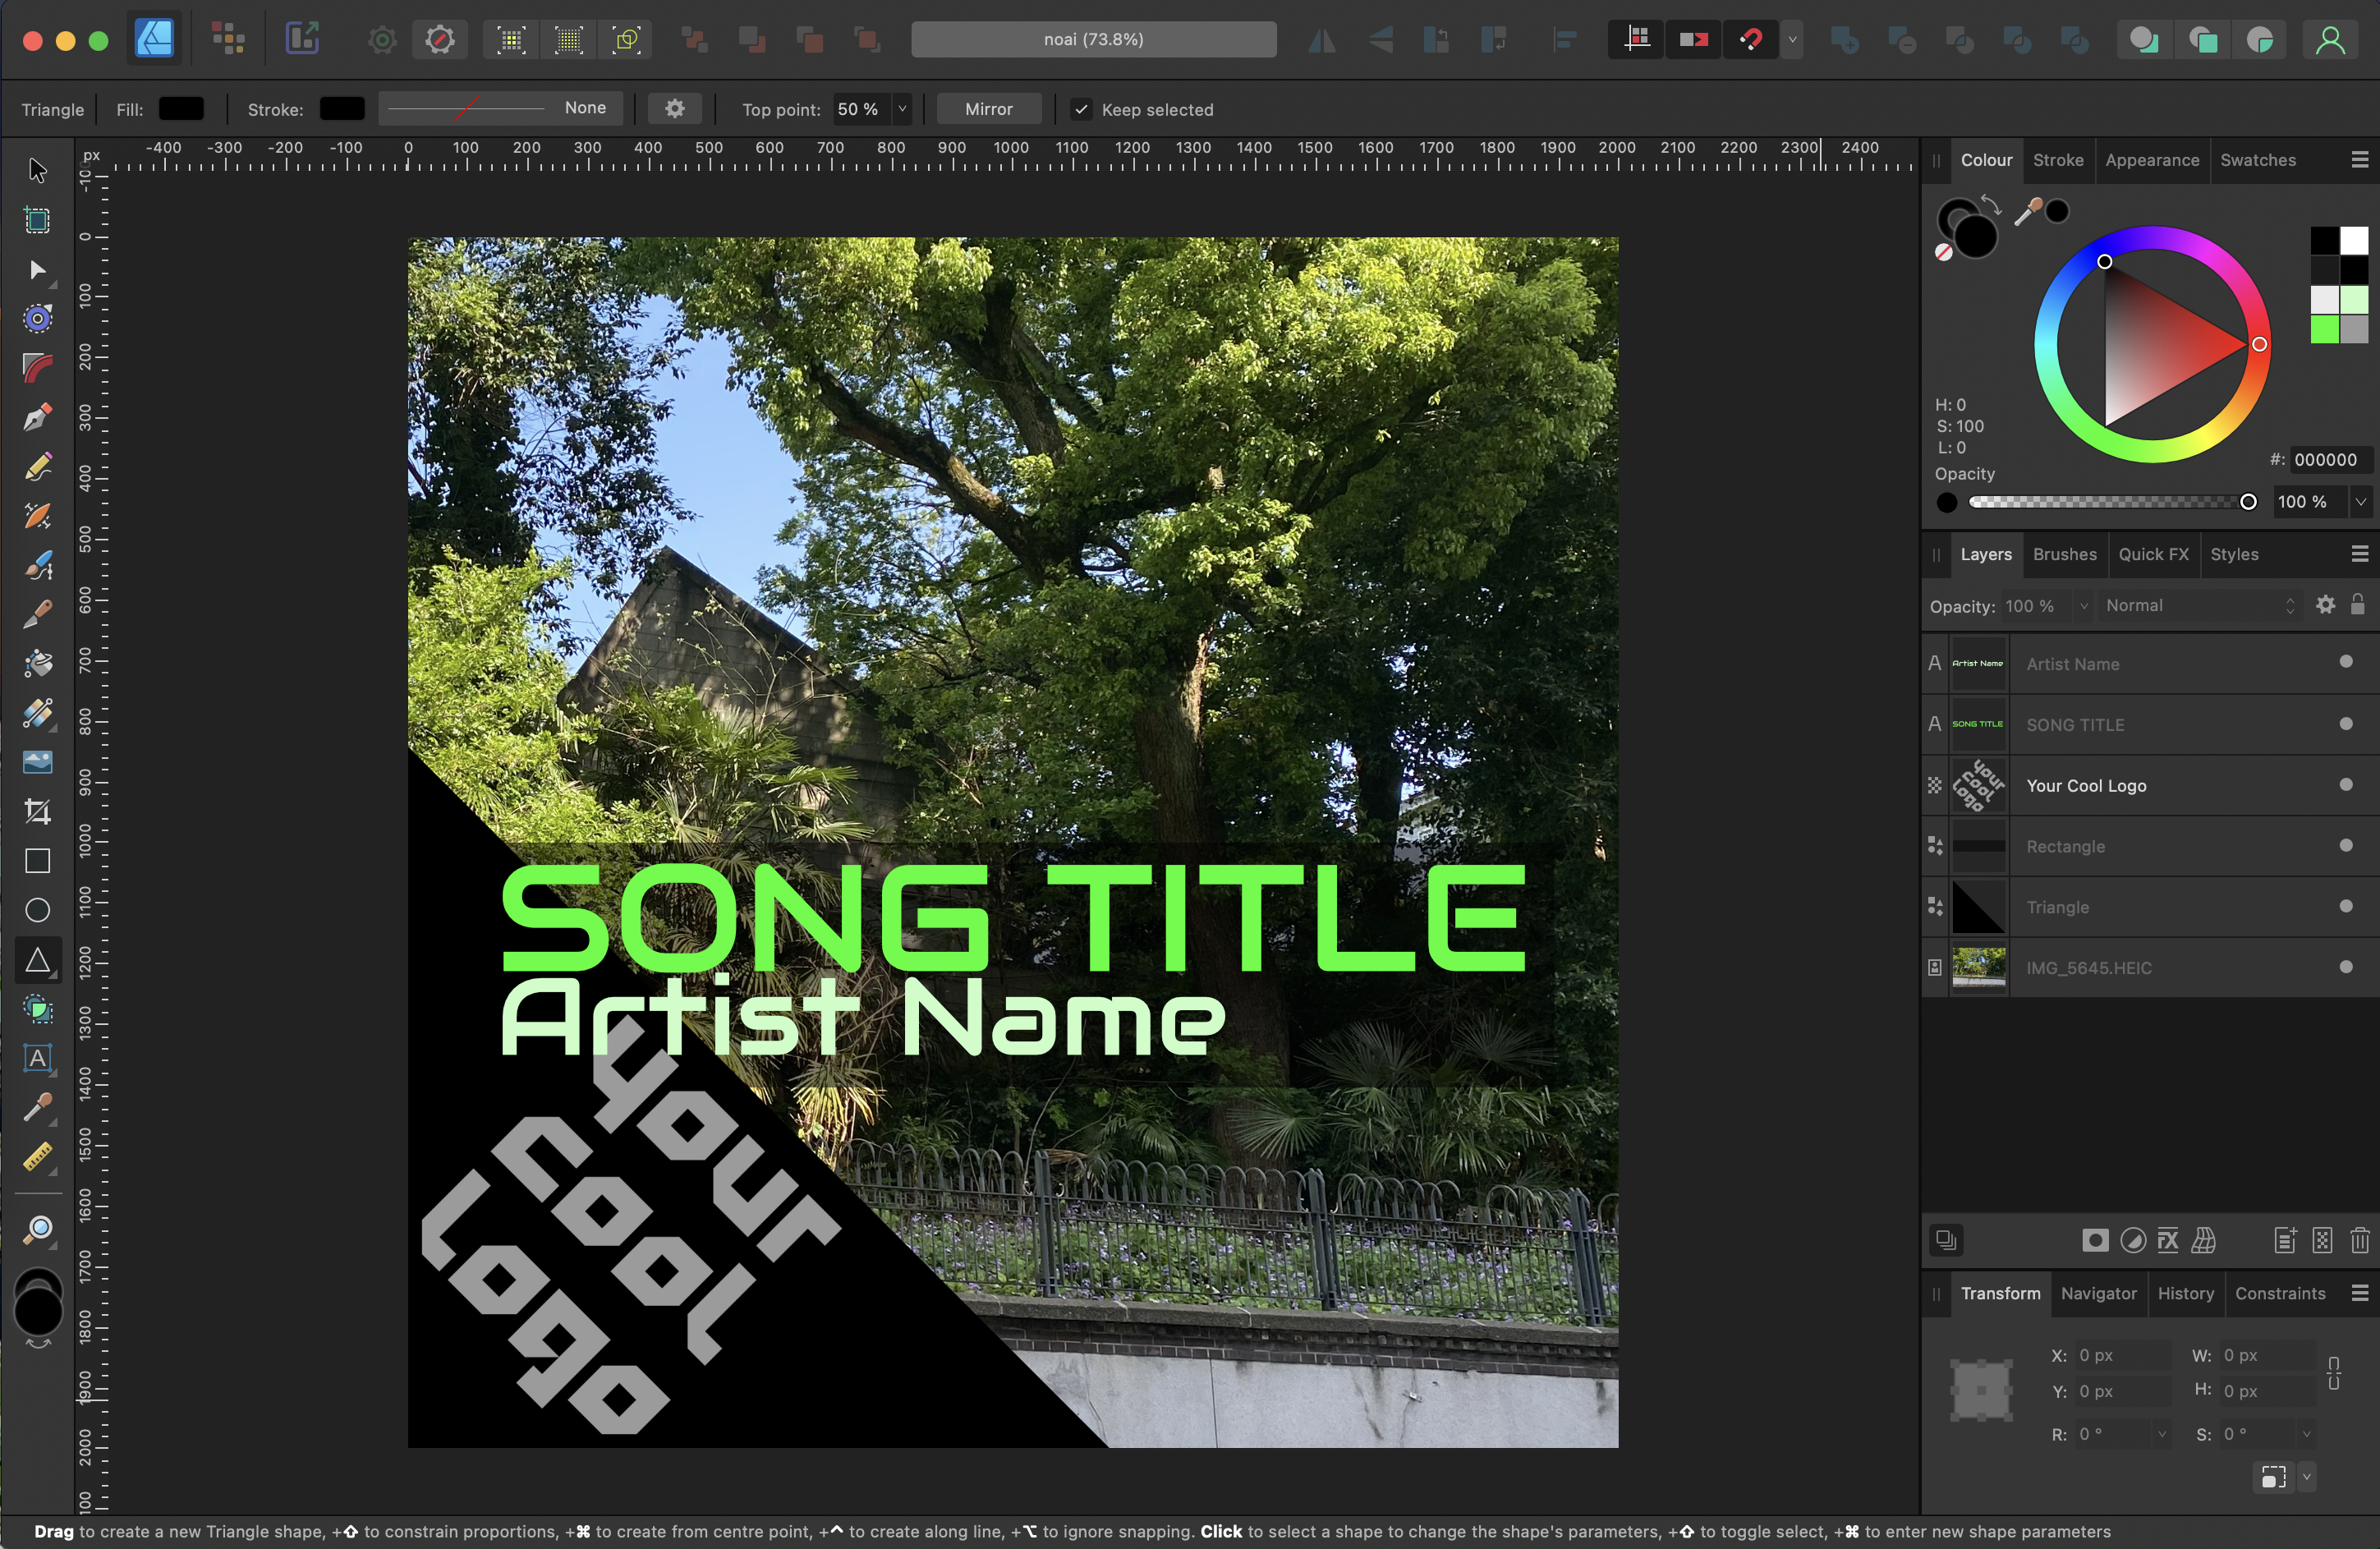This screenshot has width=2380, height=1549.
Task: Switch to Designer persona icon
Action: (x=154, y=39)
